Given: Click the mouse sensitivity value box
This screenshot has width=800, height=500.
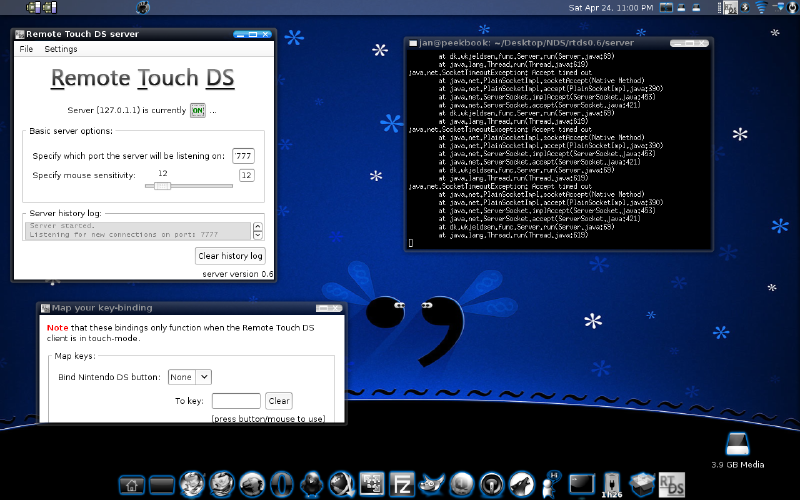Looking at the screenshot, I should click(246, 175).
